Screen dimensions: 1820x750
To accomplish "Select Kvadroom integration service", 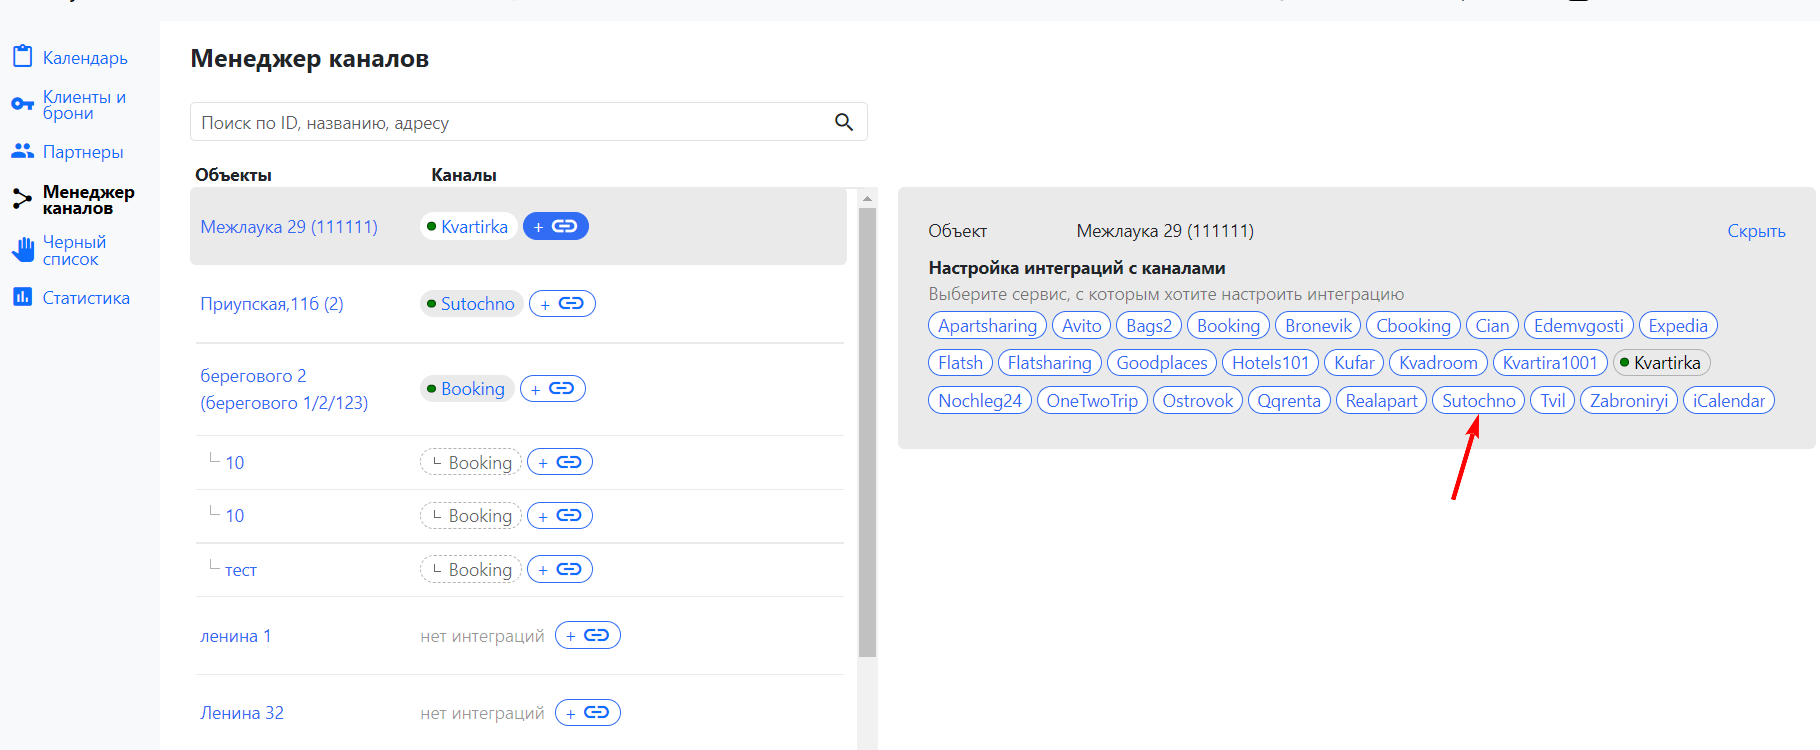I will [1438, 362].
